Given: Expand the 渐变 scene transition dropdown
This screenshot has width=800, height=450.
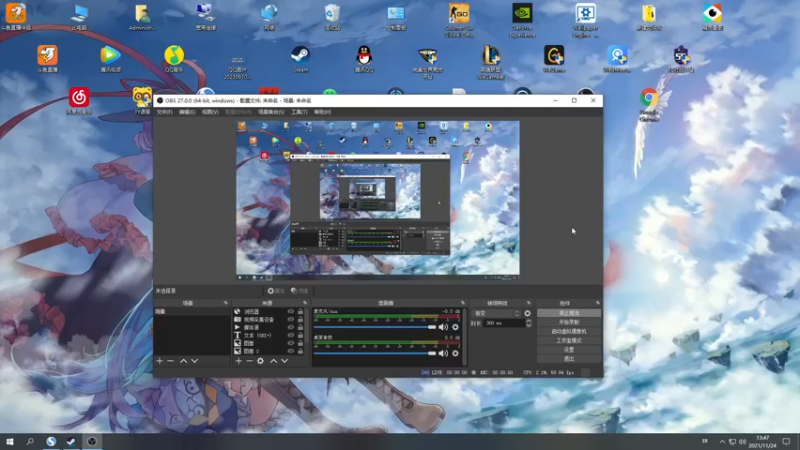Looking at the screenshot, I should click(x=497, y=313).
